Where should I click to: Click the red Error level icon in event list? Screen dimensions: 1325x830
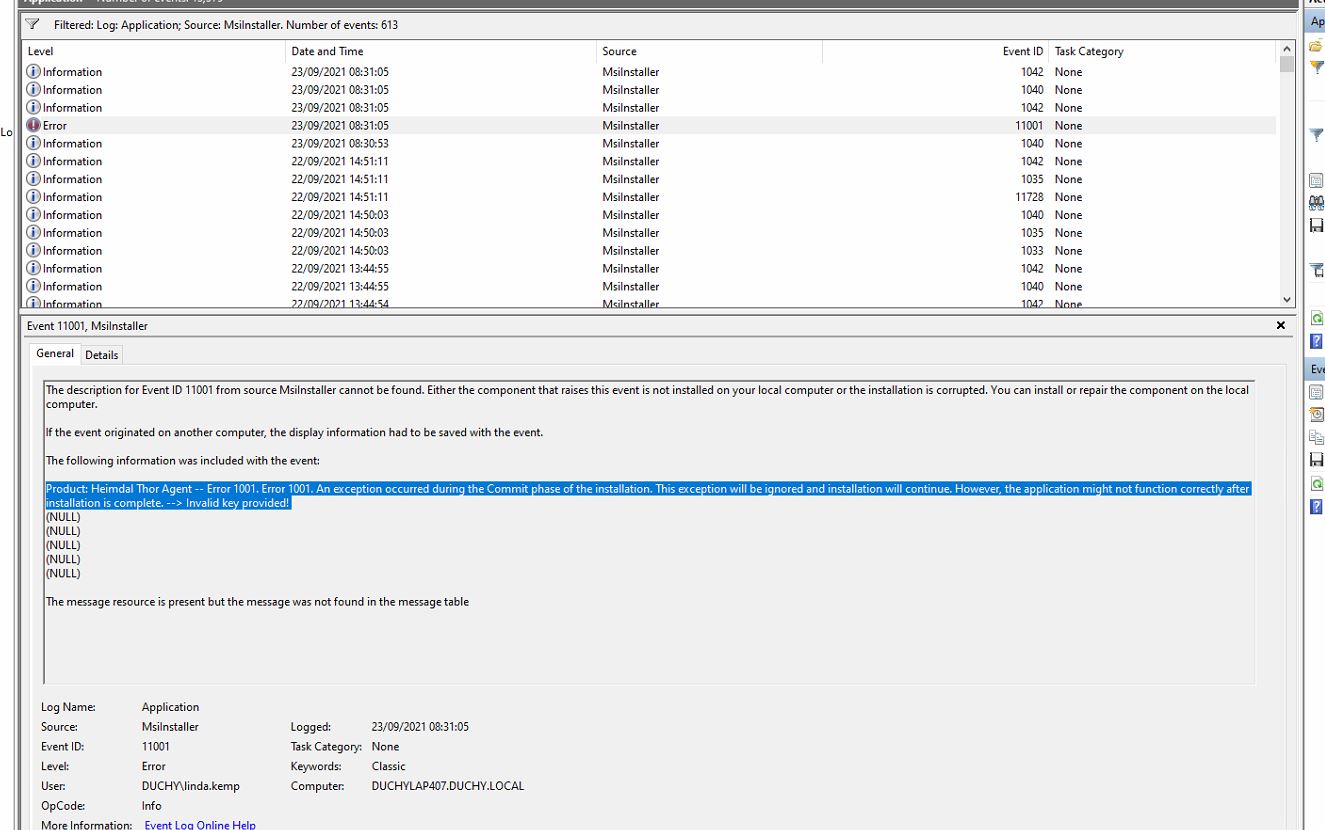[x=33, y=125]
